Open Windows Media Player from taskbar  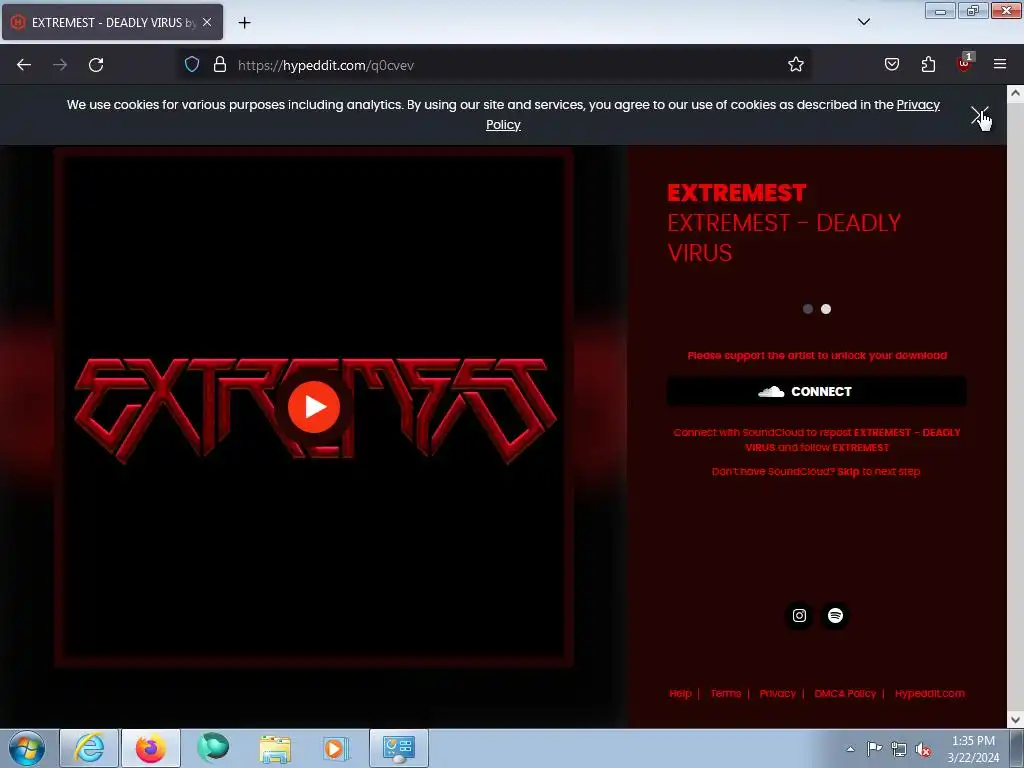pos(337,748)
